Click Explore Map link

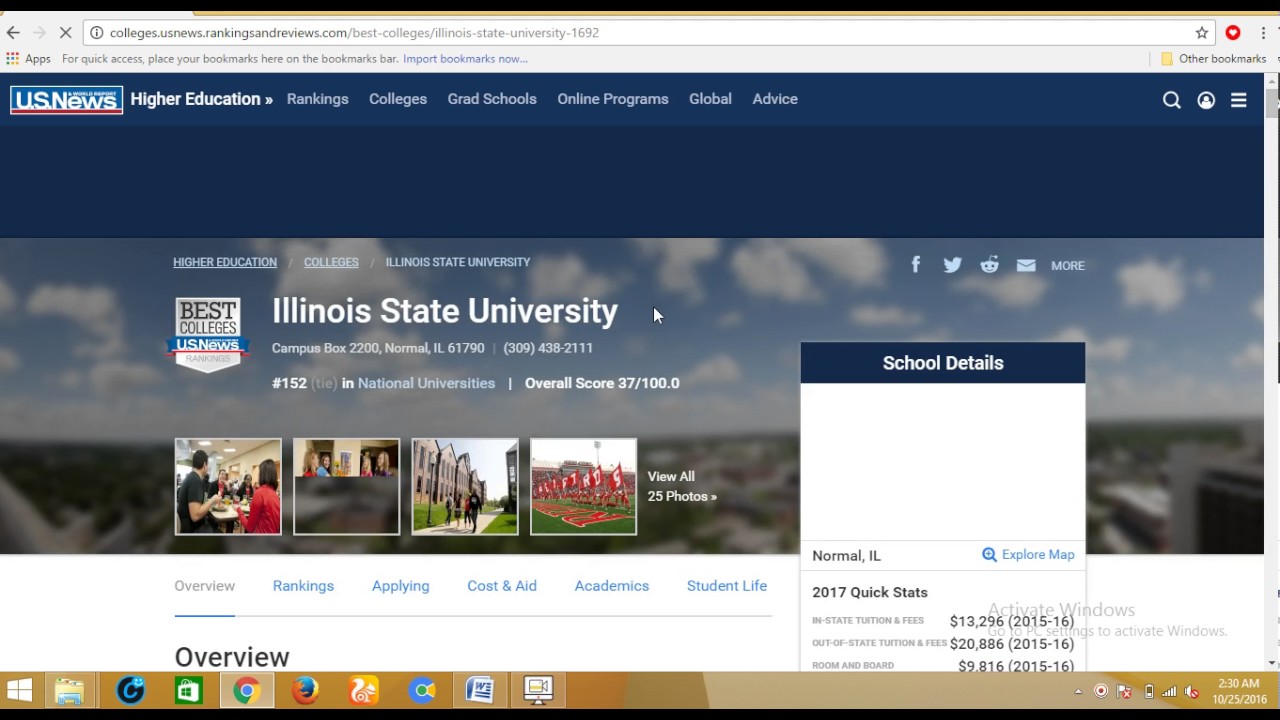point(1038,555)
